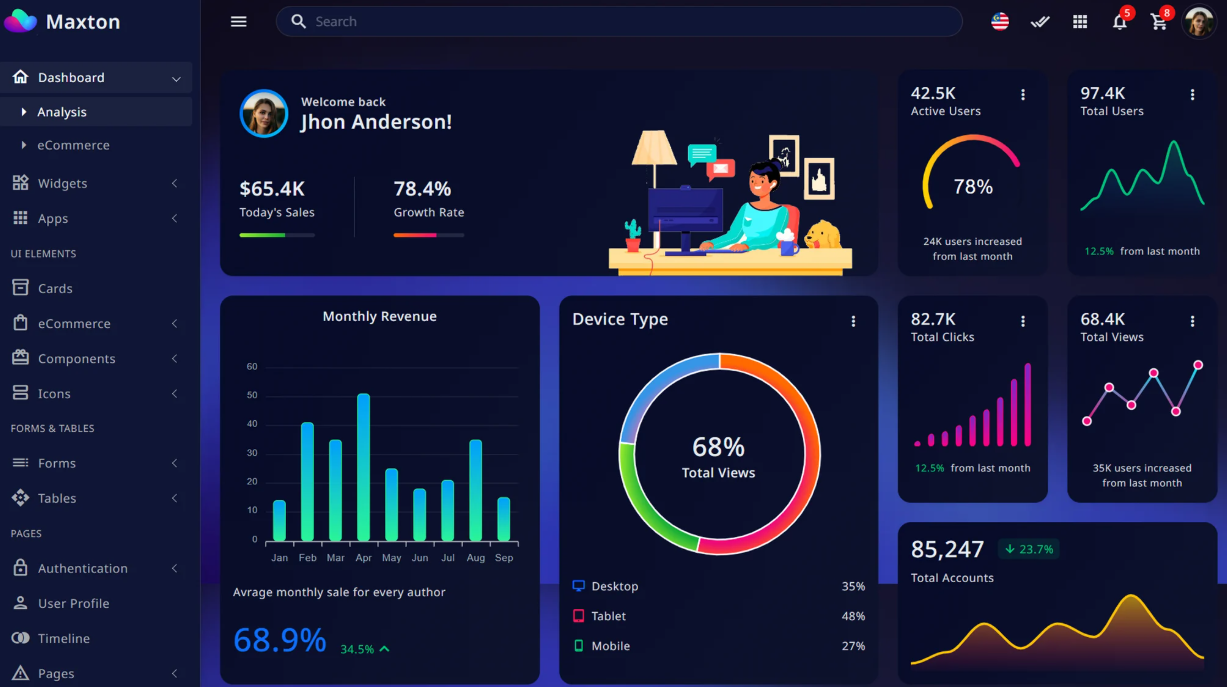Open Active Users card options menu
The image size is (1227, 687).
1022,95
